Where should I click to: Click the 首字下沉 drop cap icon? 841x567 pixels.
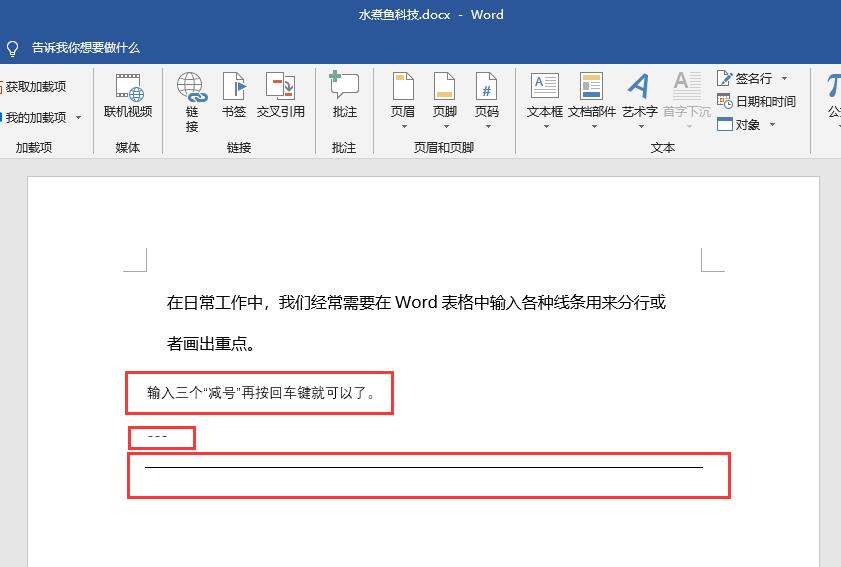(x=687, y=86)
